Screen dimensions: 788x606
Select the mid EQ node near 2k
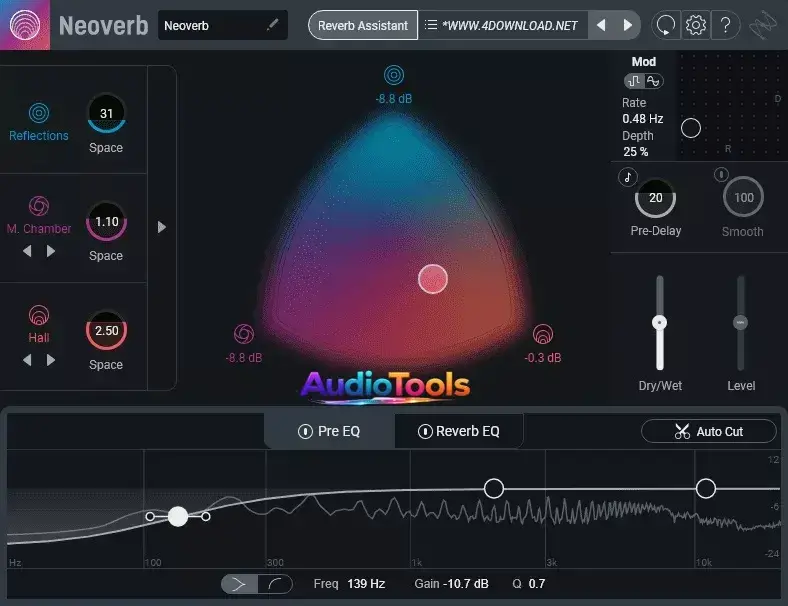[494, 488]
